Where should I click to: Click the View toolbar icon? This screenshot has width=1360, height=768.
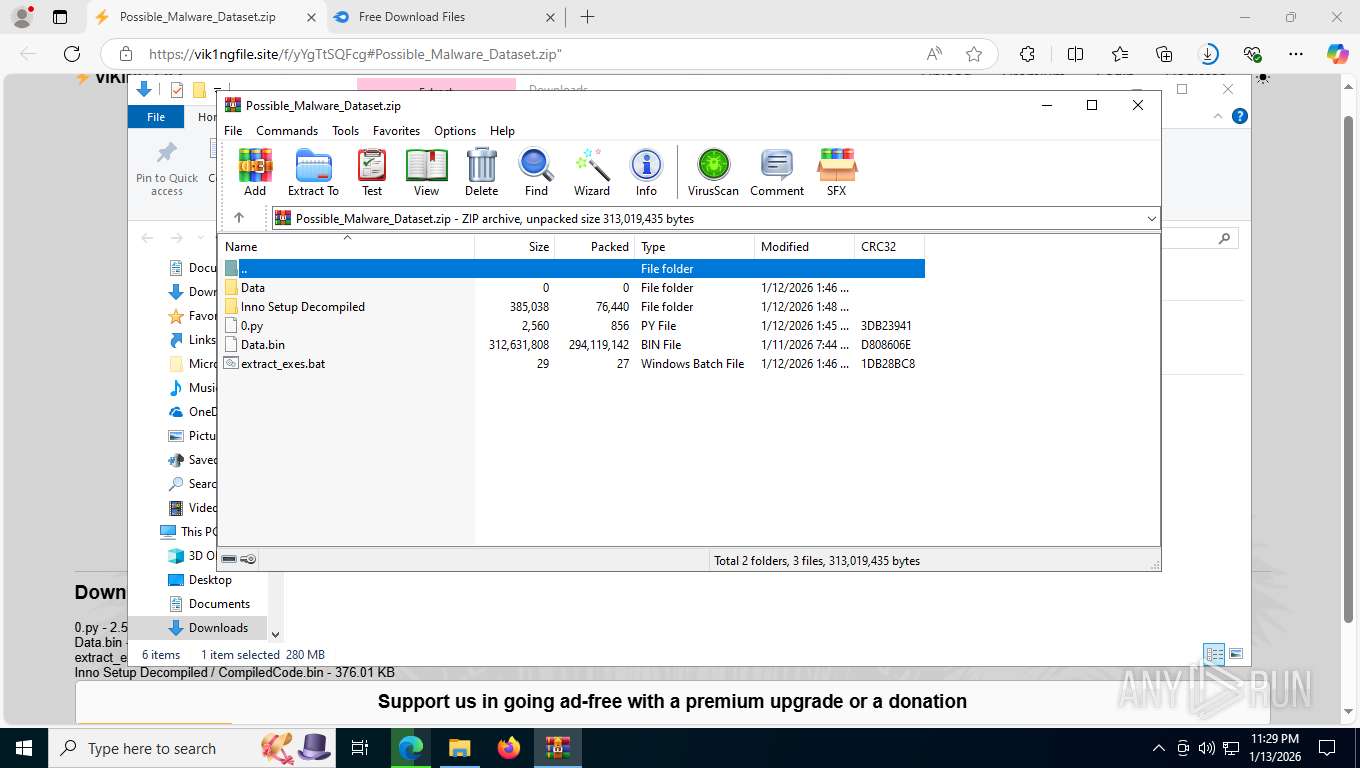[x=426, y=172]
